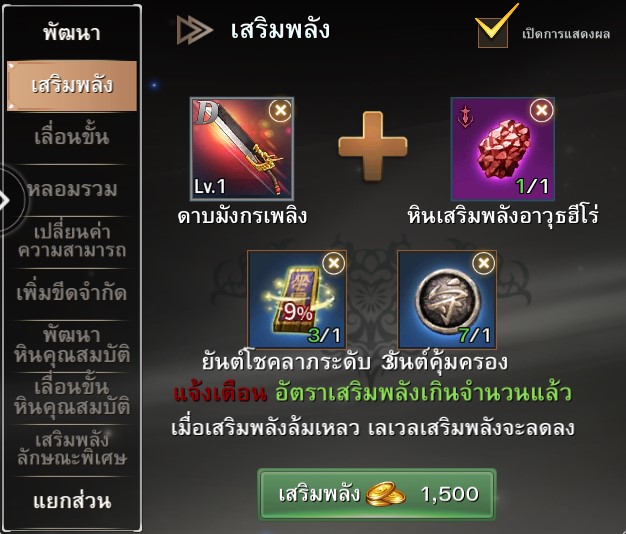This screenshot has width=626, height=534.
Task: Select the ดาบมังกรเพลิง sword item slot
Action: (x=242, y=148)
